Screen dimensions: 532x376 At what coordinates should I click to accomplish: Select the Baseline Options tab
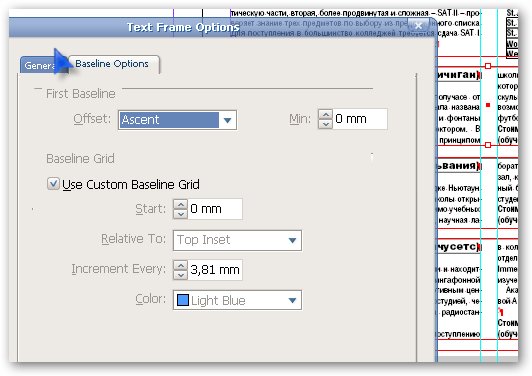(112, 64)
